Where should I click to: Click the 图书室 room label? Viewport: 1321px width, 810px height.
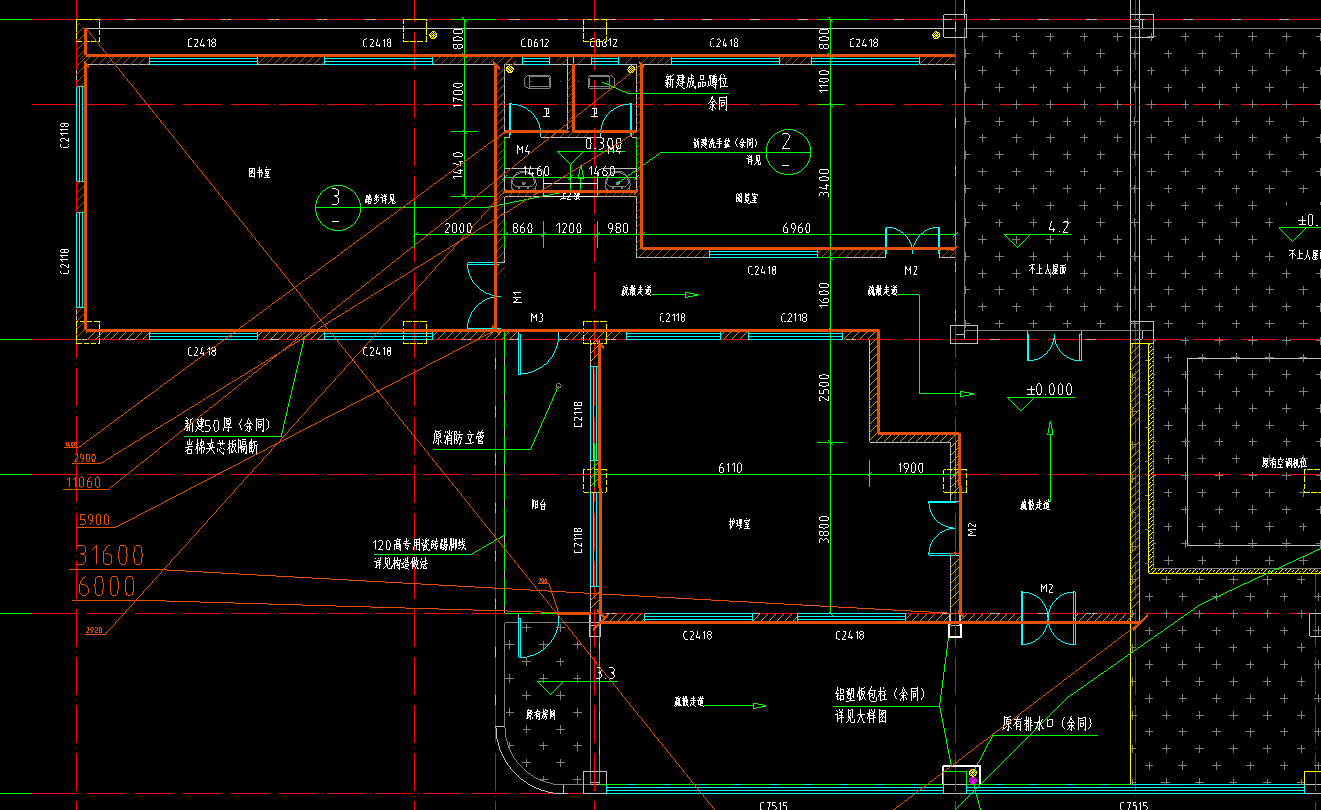(x=260, y=173)
